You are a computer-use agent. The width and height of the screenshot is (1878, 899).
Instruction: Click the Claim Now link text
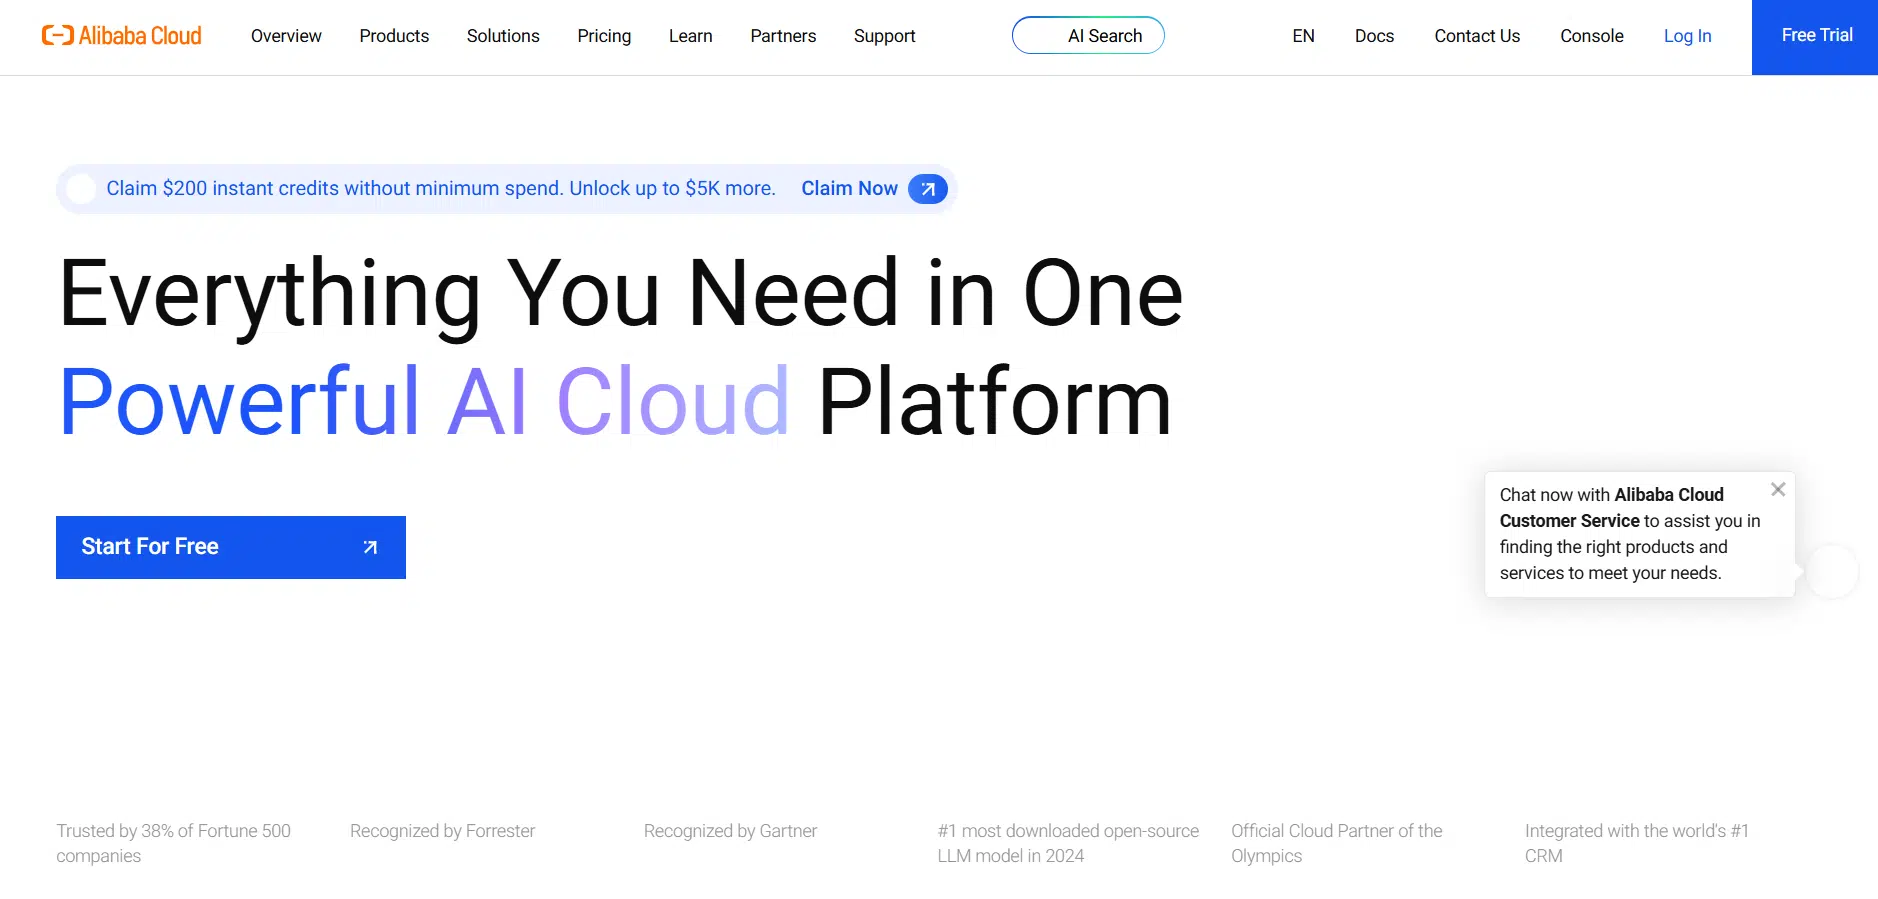pos(849,189)
